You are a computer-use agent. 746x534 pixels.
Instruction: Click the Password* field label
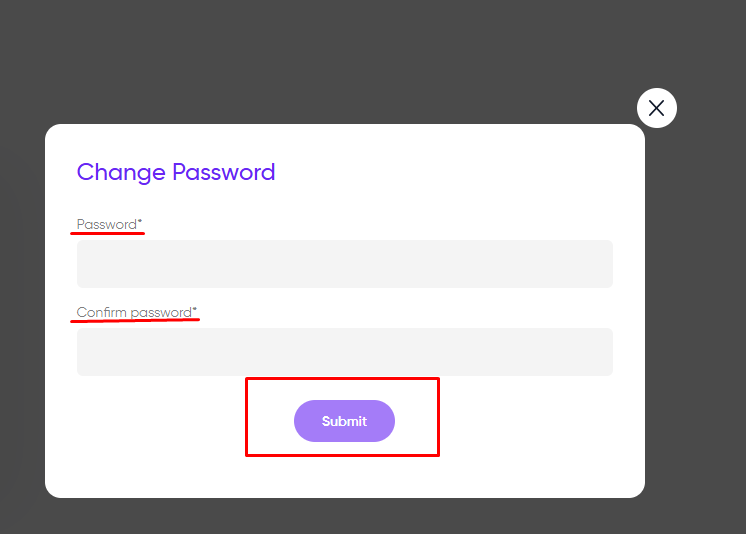pyautogui.click(x=109, y=224)
